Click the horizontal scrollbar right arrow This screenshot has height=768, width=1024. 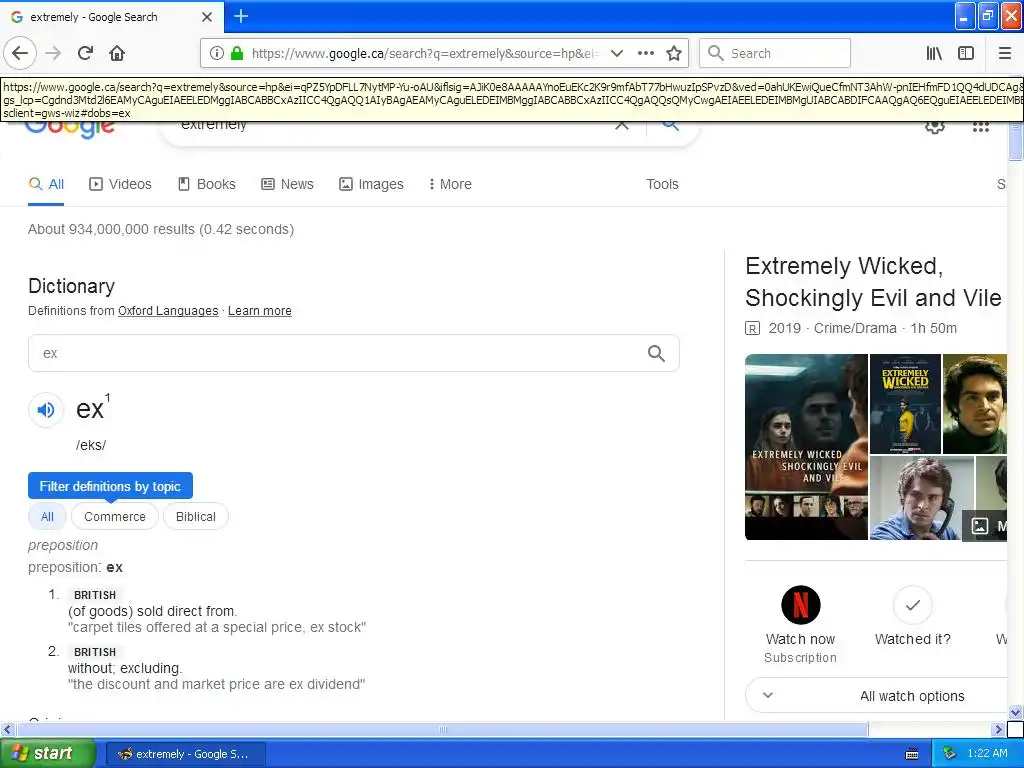pos(998,729)
